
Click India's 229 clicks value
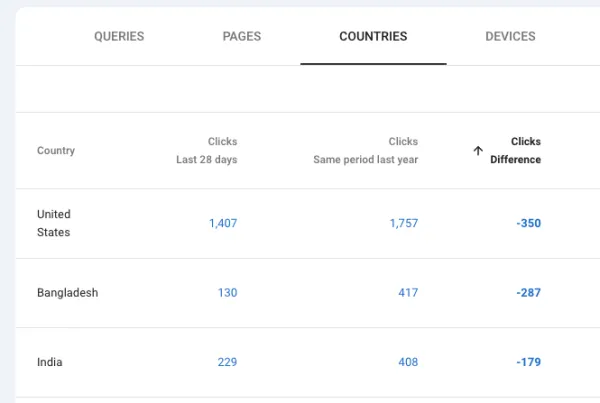(227, 362)
